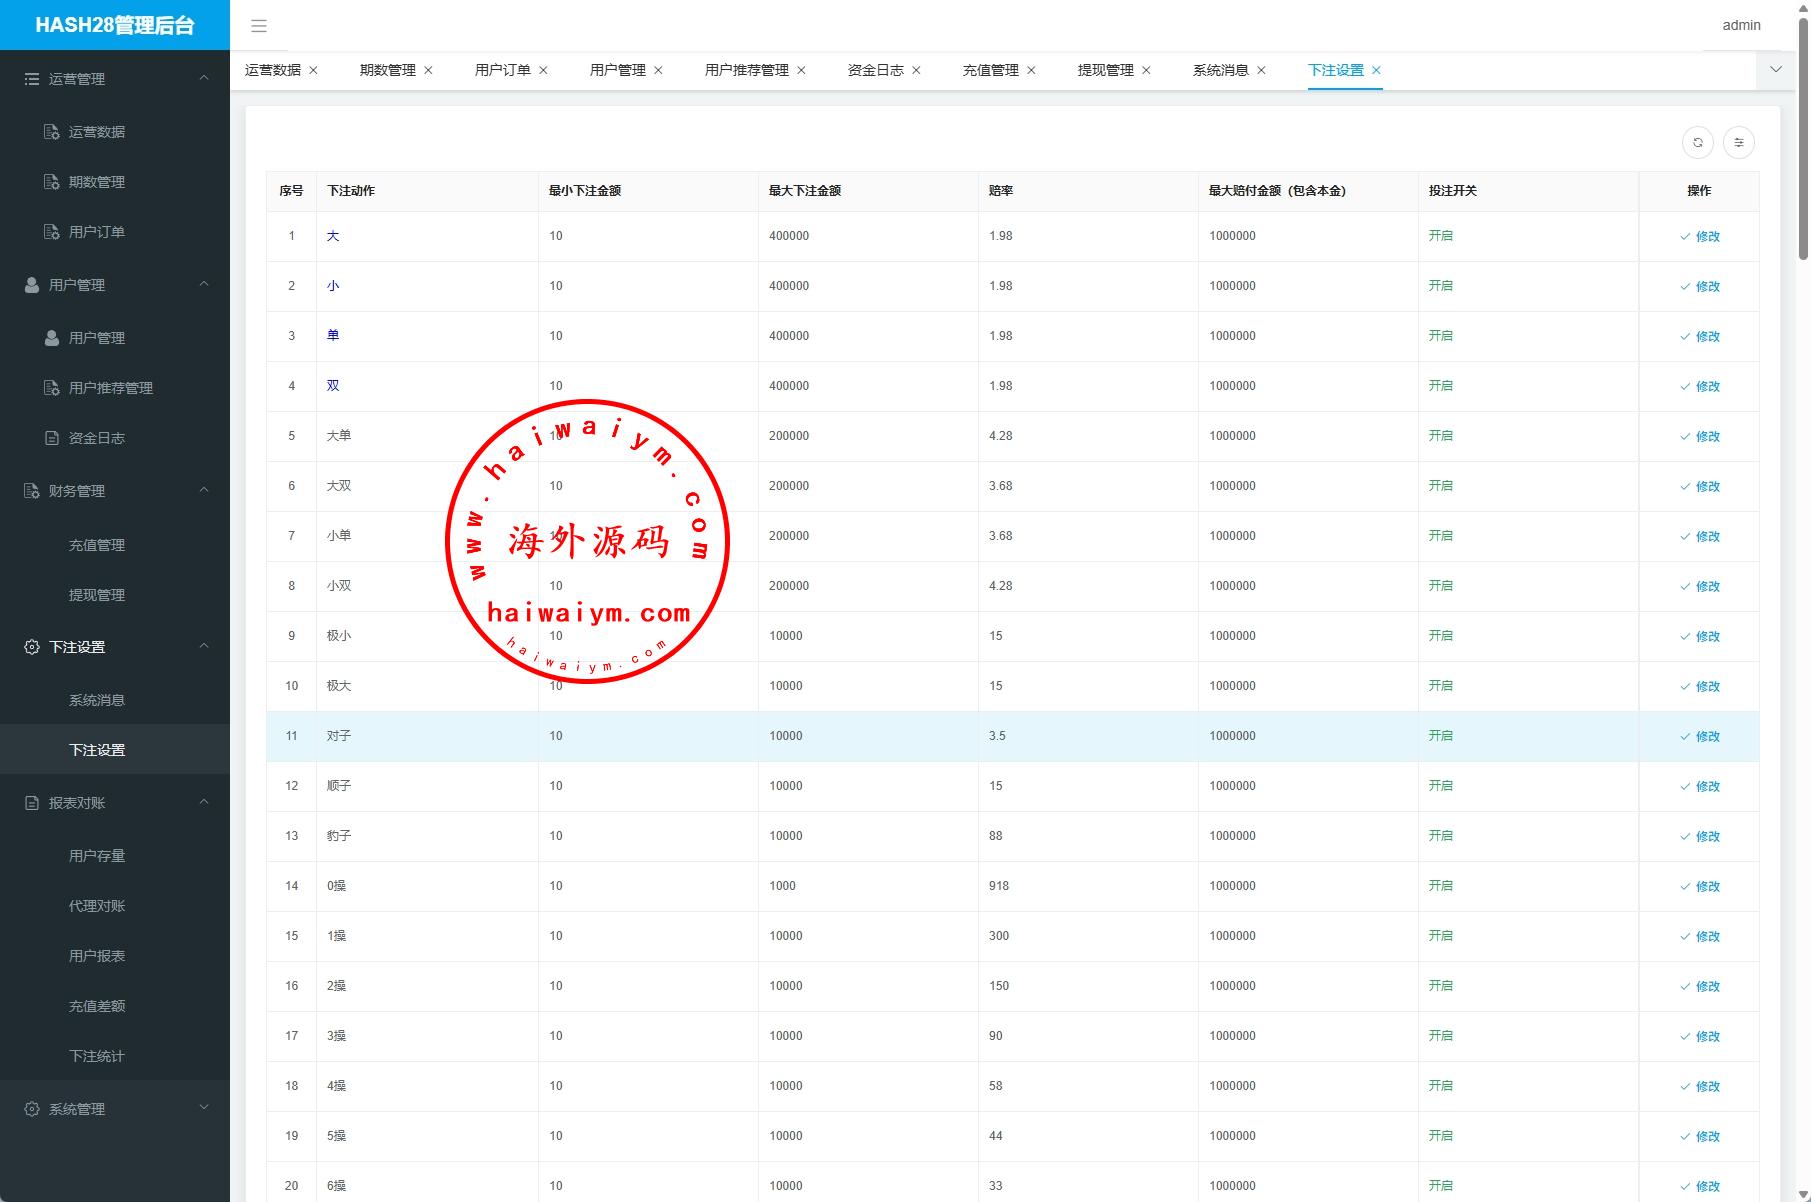Click 修改 for the 大单 row
The height and width of the screenshot is (1202, 1811).
tap(1700, 437)
